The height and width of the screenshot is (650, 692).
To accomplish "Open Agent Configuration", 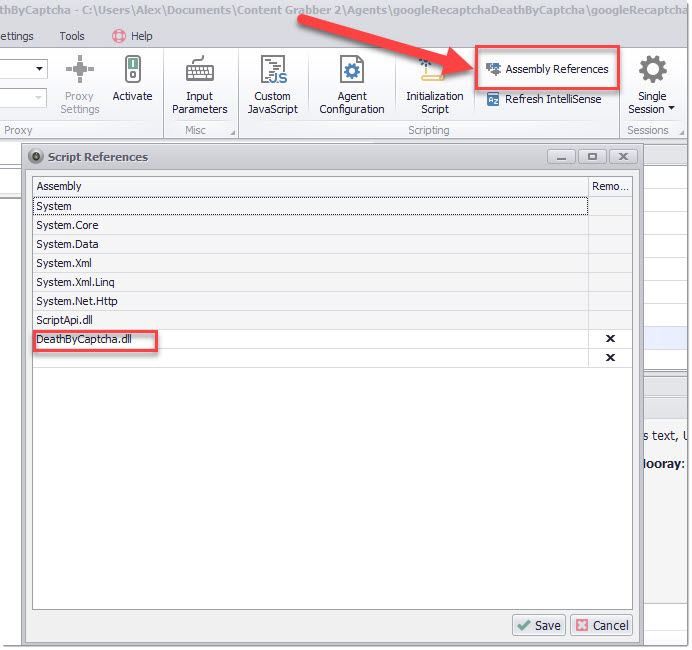I will click(351, 84).
